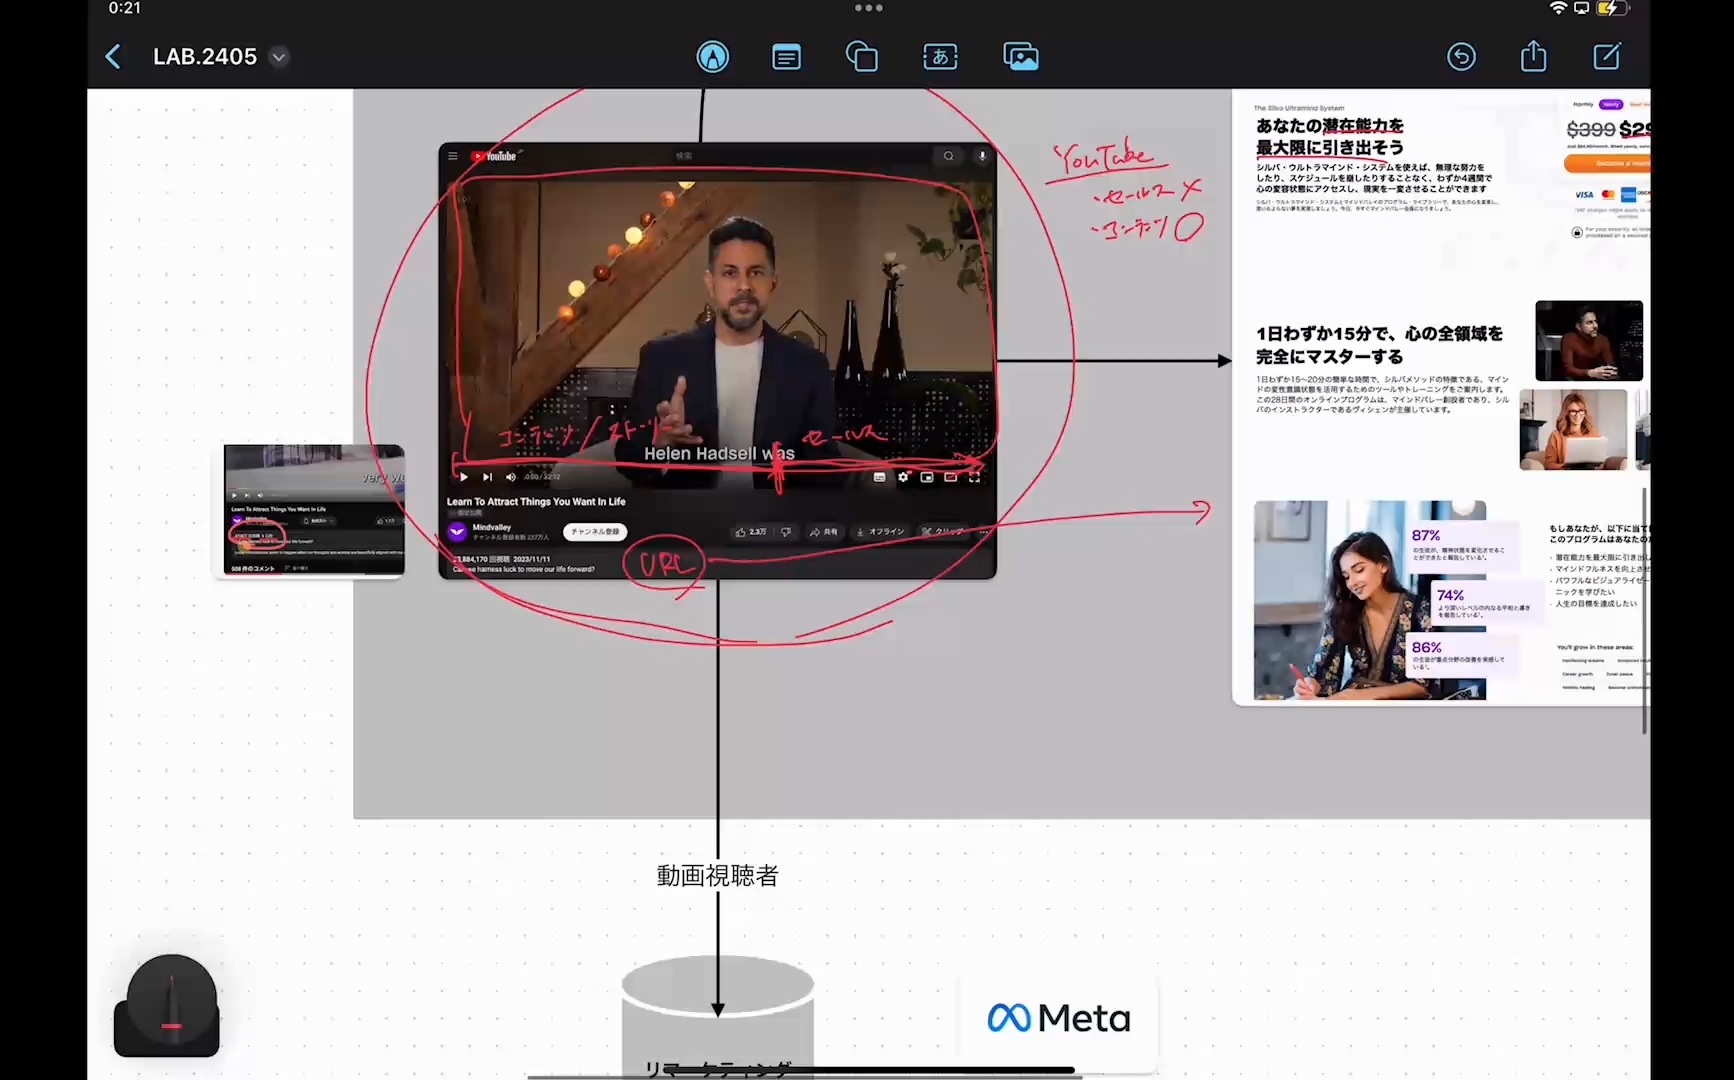Viewport: 1734px width, 1080px height.
Task: Tap the 87% statistic on landing page
Action: (x=1426, y=536)
